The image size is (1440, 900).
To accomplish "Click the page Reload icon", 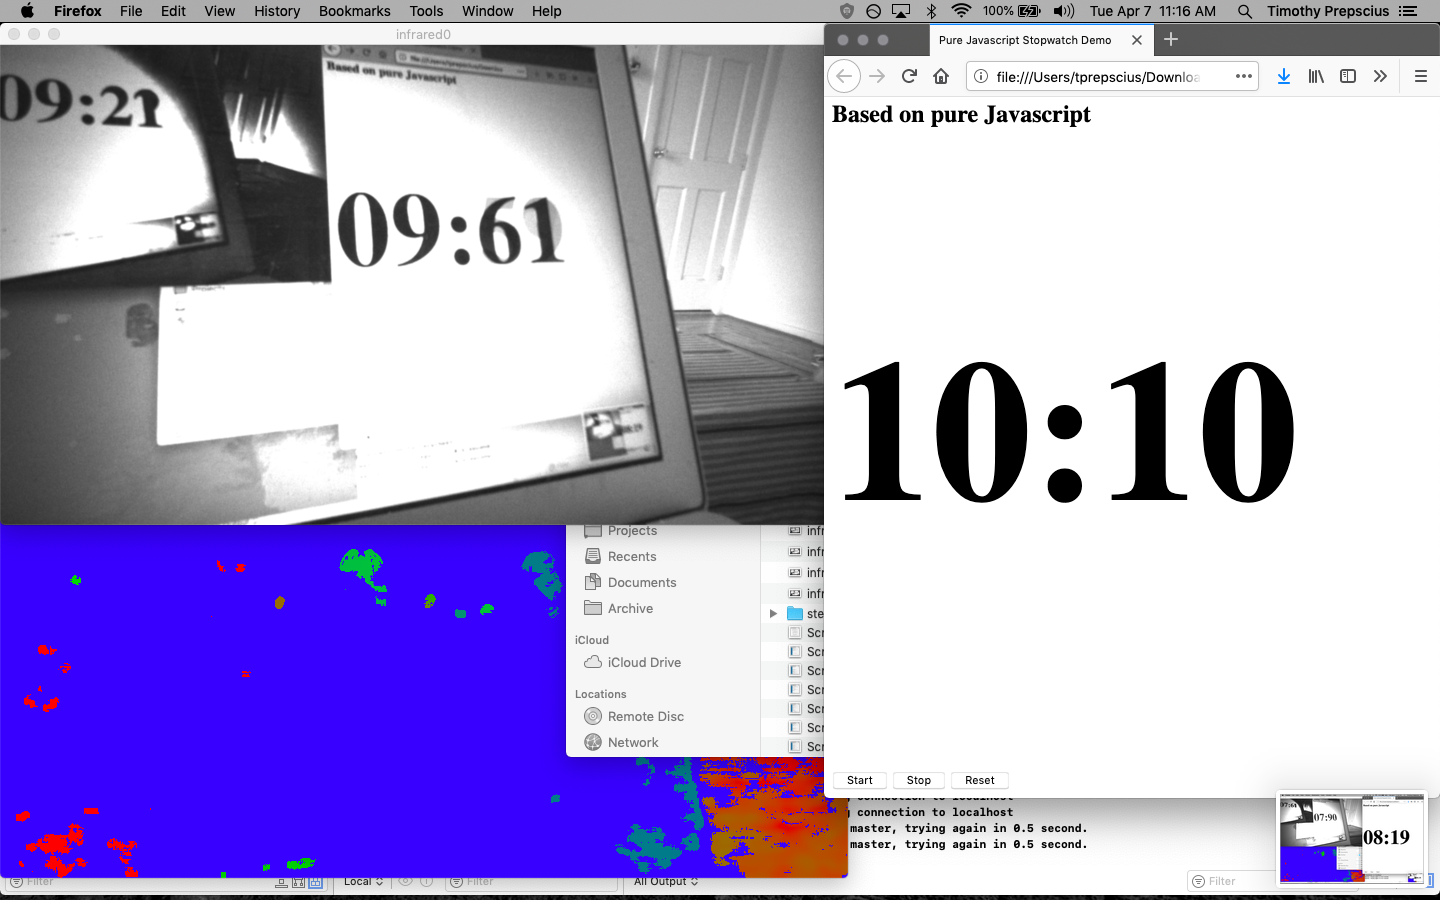I will pyautogui.click(x=908, y=76).
